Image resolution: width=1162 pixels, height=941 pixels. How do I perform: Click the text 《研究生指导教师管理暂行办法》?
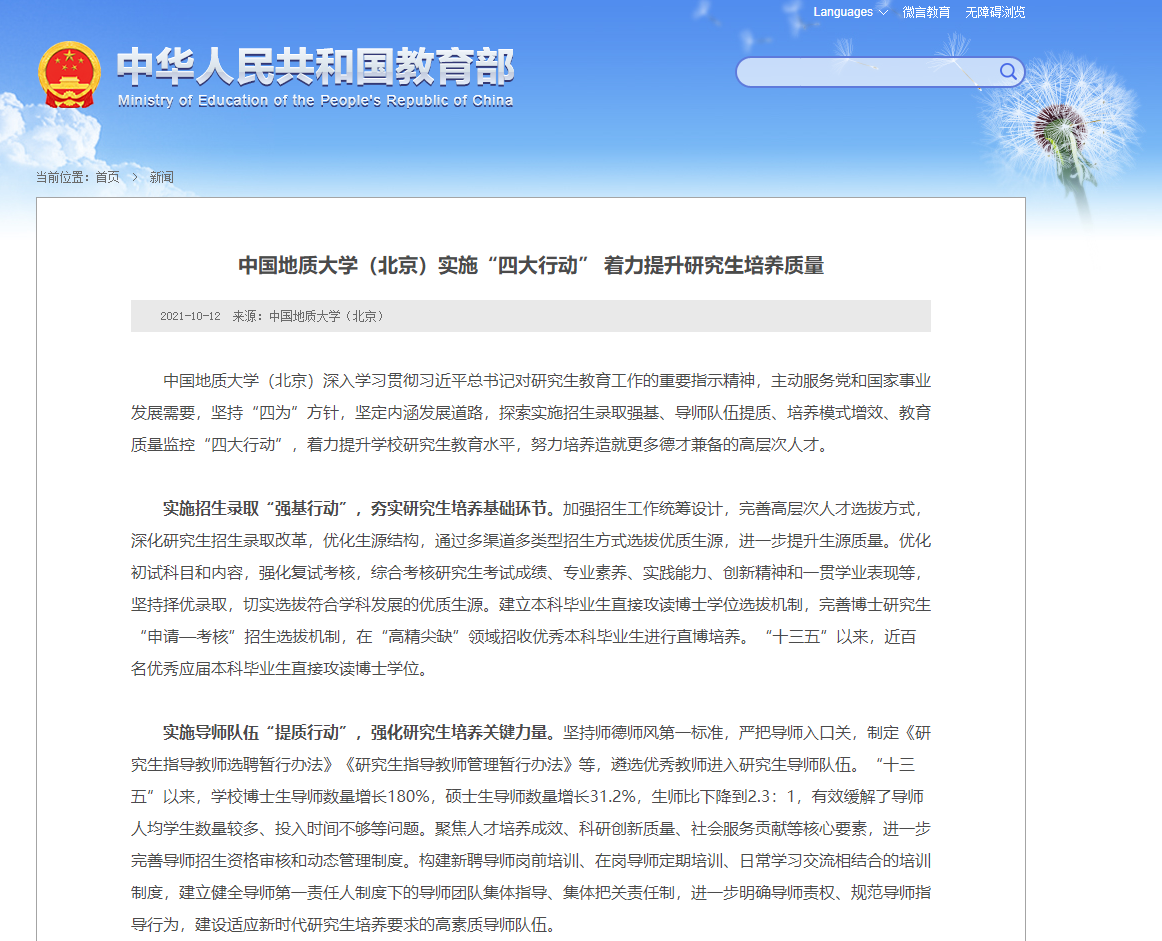[459, 765]
